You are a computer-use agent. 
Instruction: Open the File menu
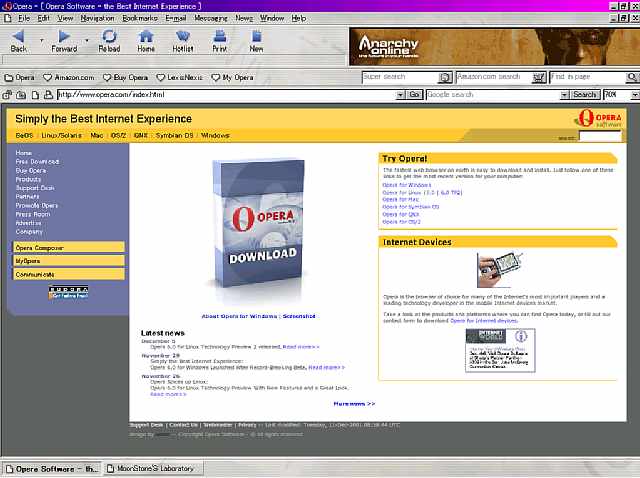(24, 18)
